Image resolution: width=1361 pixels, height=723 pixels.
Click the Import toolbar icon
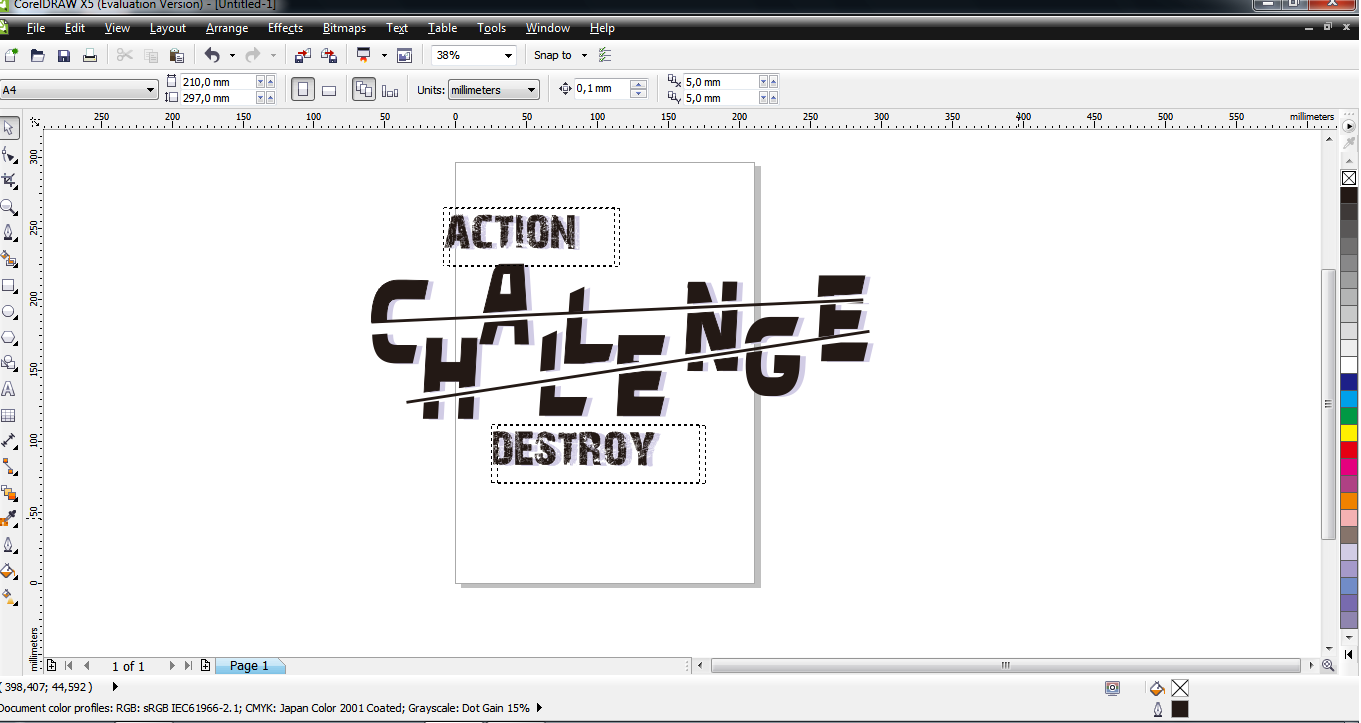coord(302,55)
